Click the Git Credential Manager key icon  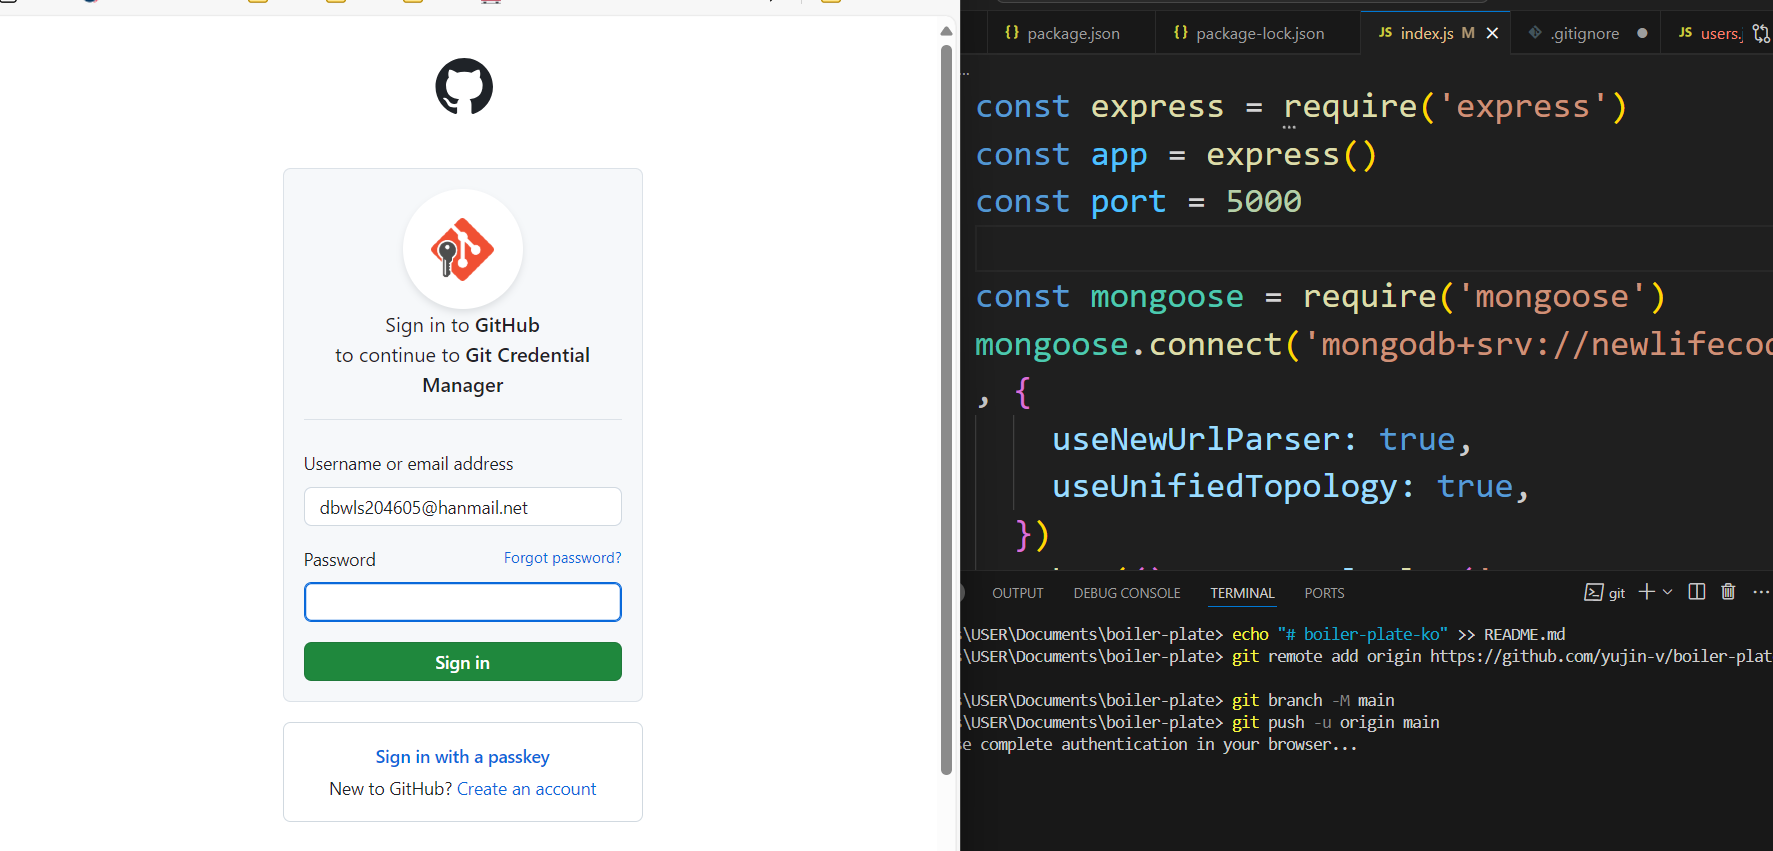(x=462, y=249)
